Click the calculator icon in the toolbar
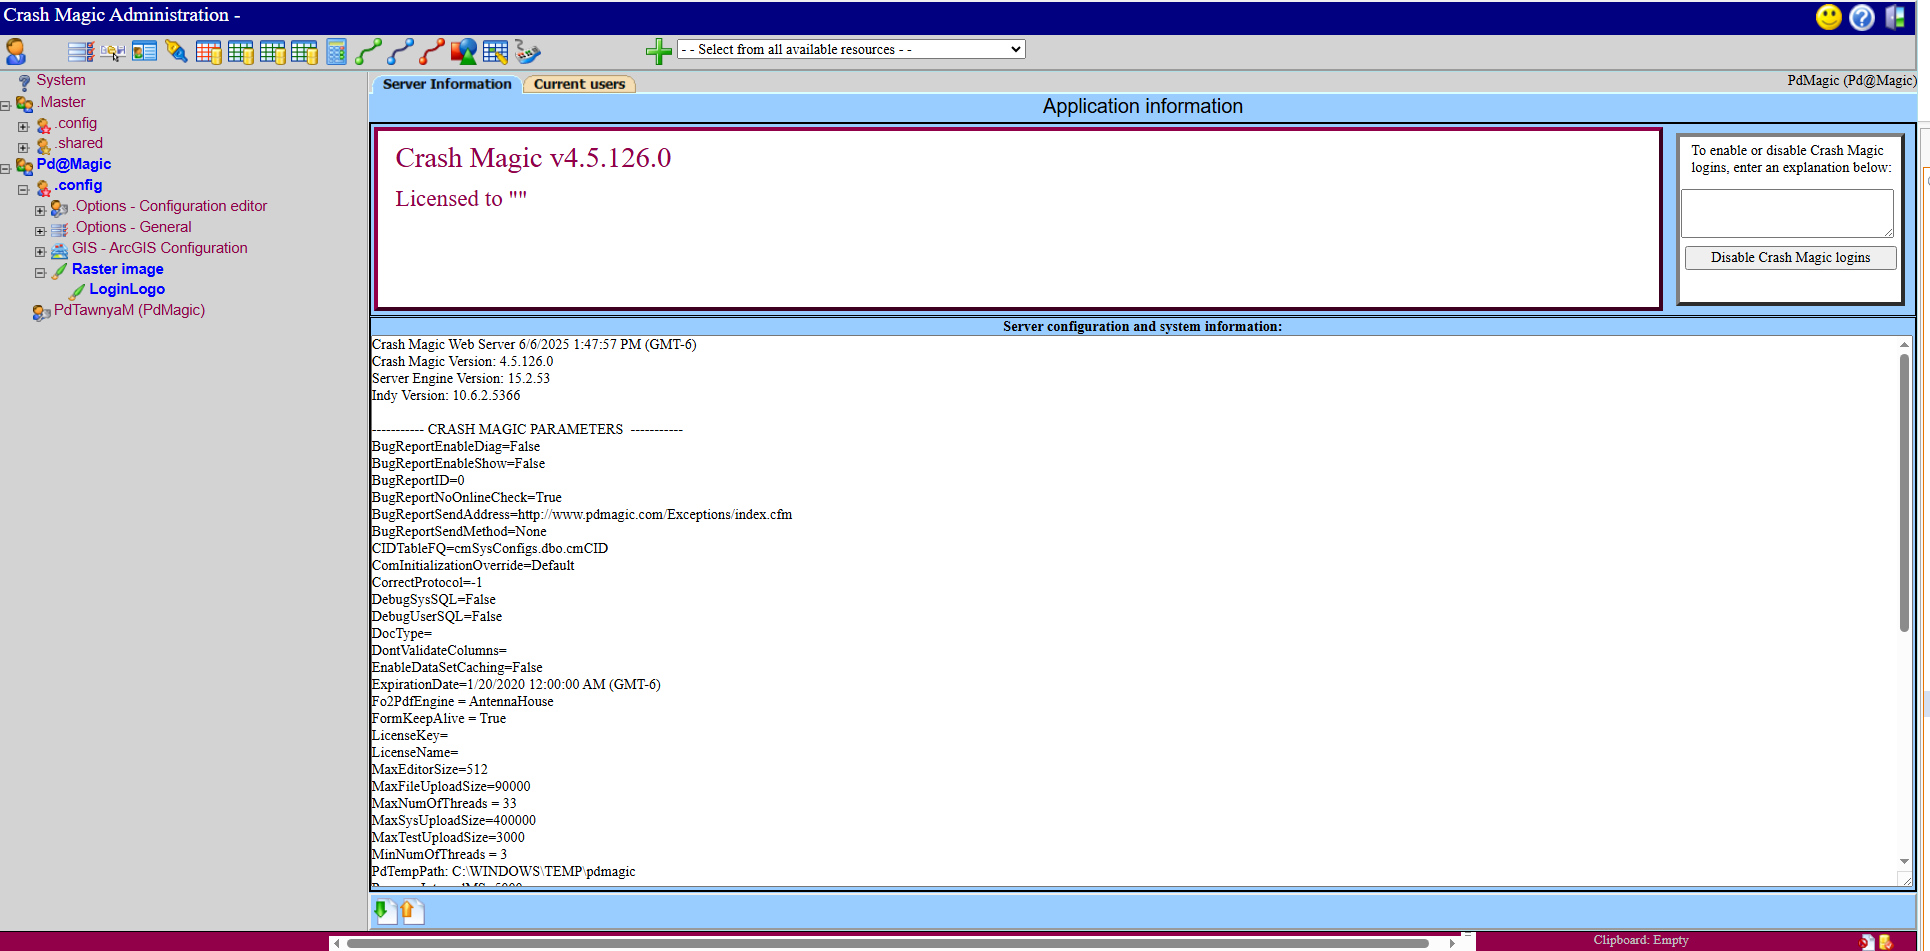1930x951 pixels. click(x=336, y=51)
